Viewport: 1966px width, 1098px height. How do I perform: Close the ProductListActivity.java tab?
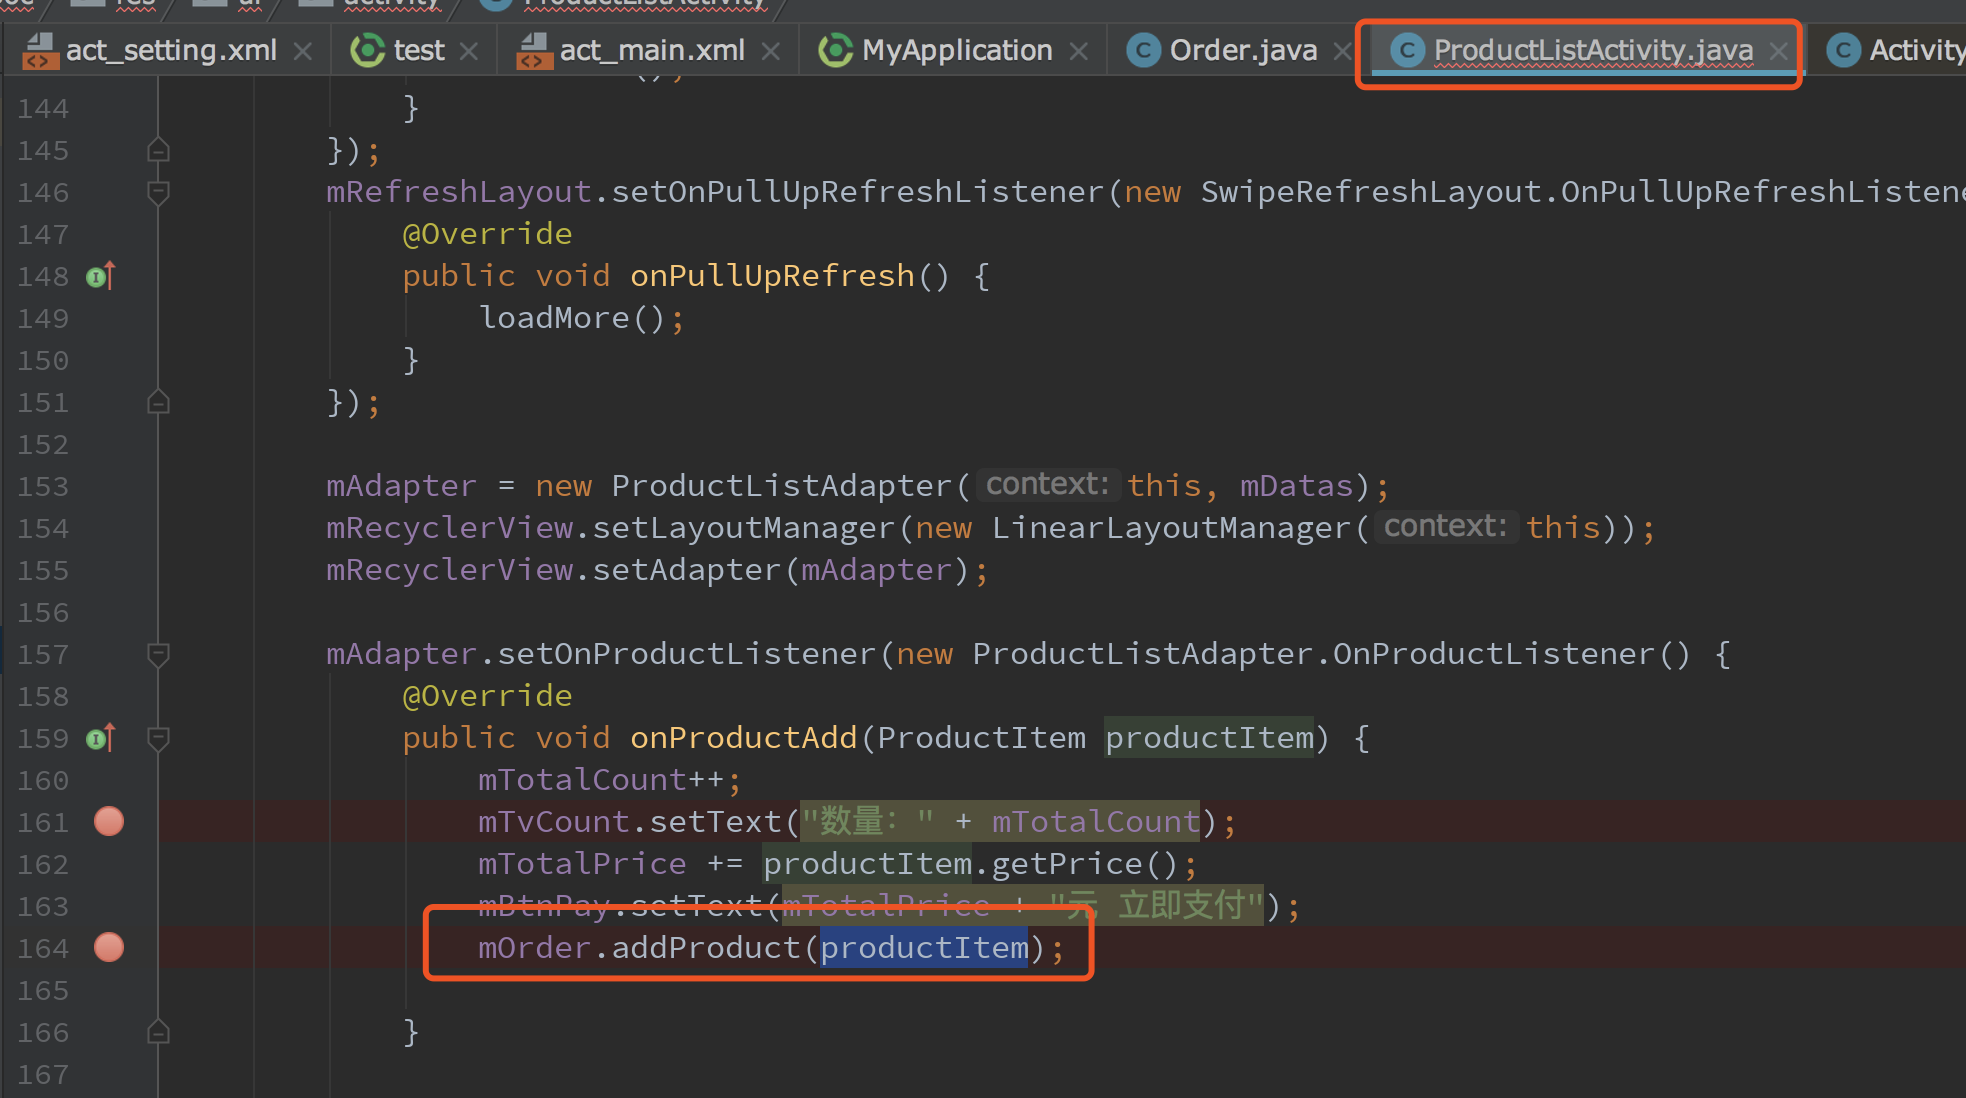tap(1779, 51)
